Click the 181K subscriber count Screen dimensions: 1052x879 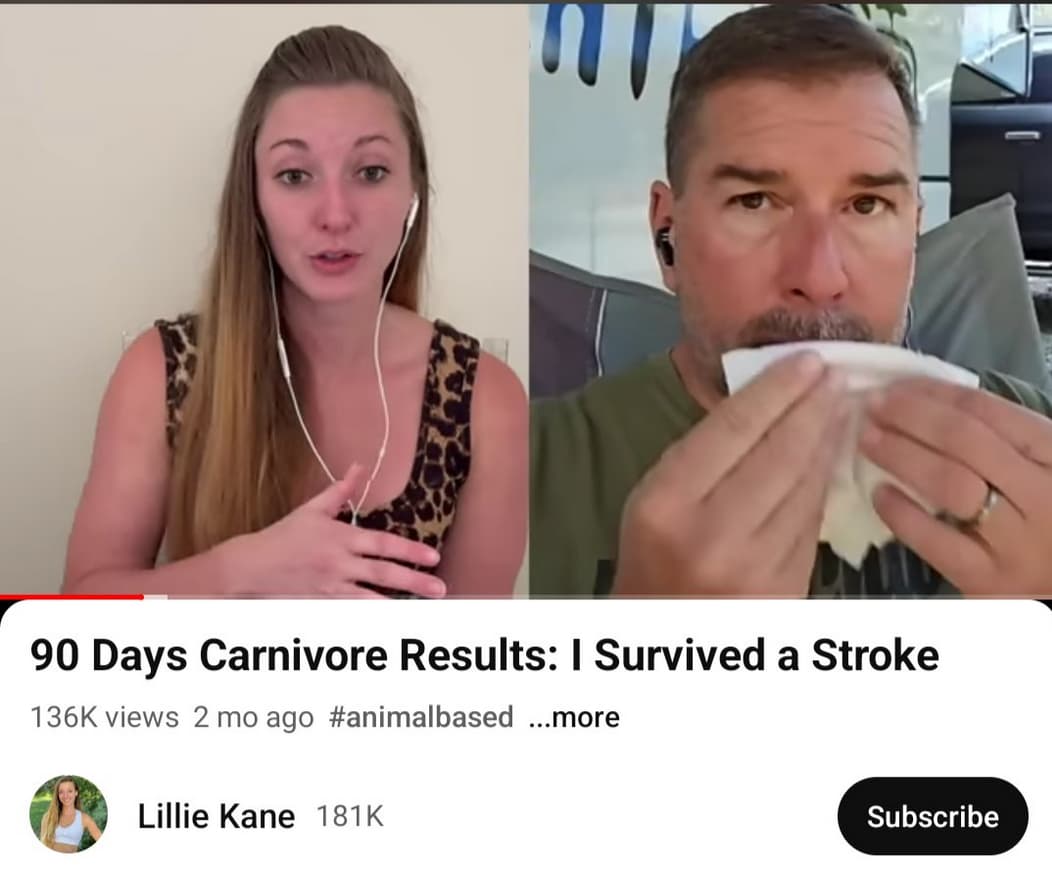(x=350, y=816)
